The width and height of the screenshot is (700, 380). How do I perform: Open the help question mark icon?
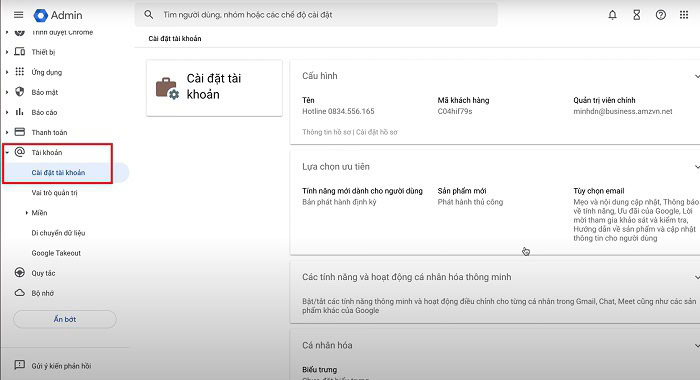click(x=661, y=15)
